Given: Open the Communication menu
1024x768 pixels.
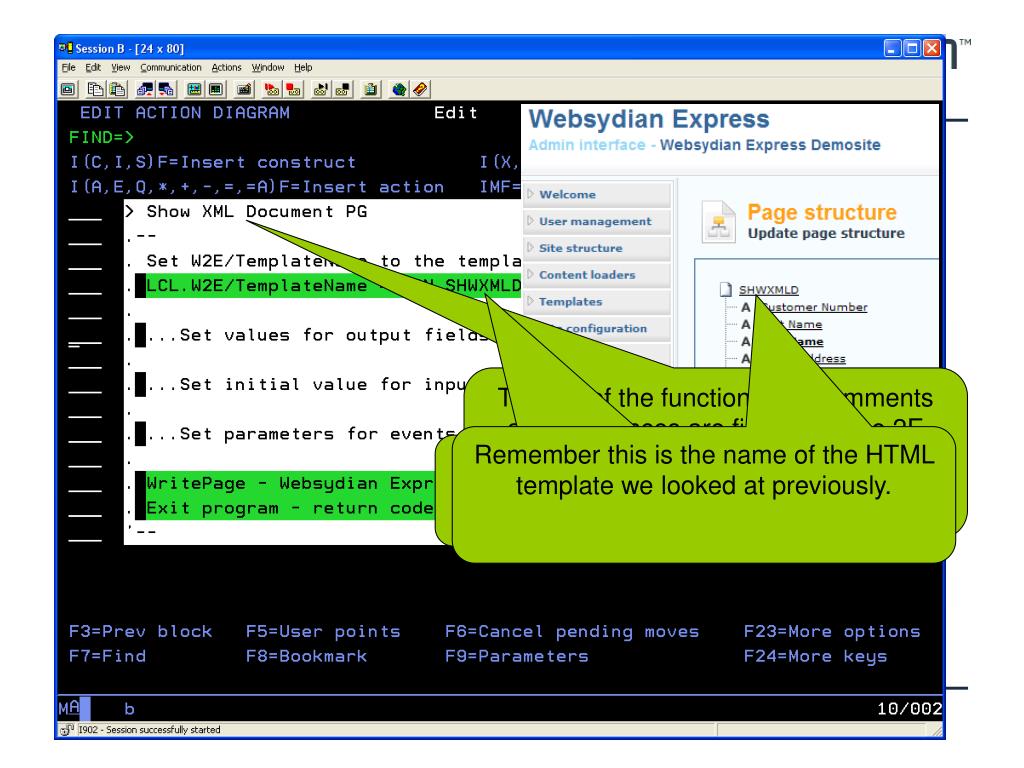Looking at the screenshot, I should tap(170, 67).
